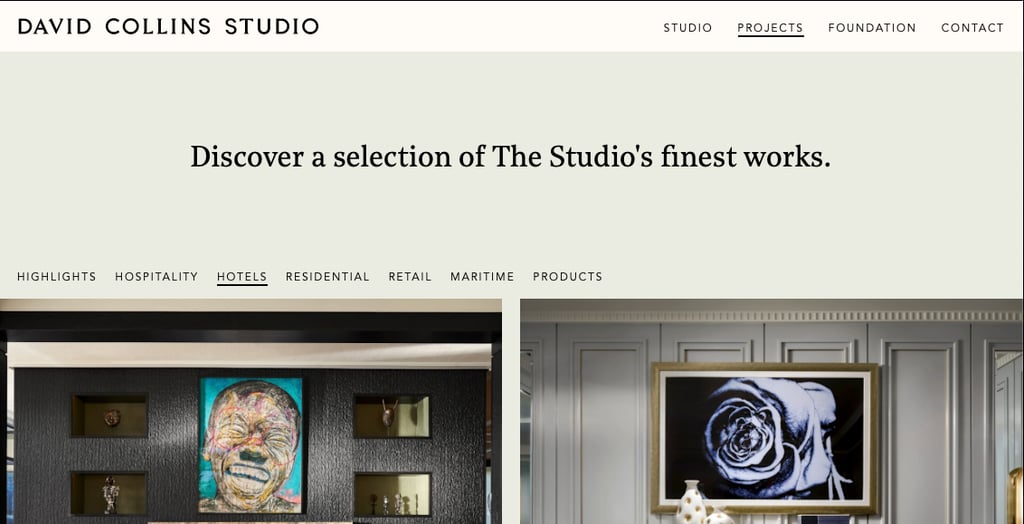Click the 'Discover a selection' headline text
Viewport: 1024px width, 524px height.
coord(510,157)
